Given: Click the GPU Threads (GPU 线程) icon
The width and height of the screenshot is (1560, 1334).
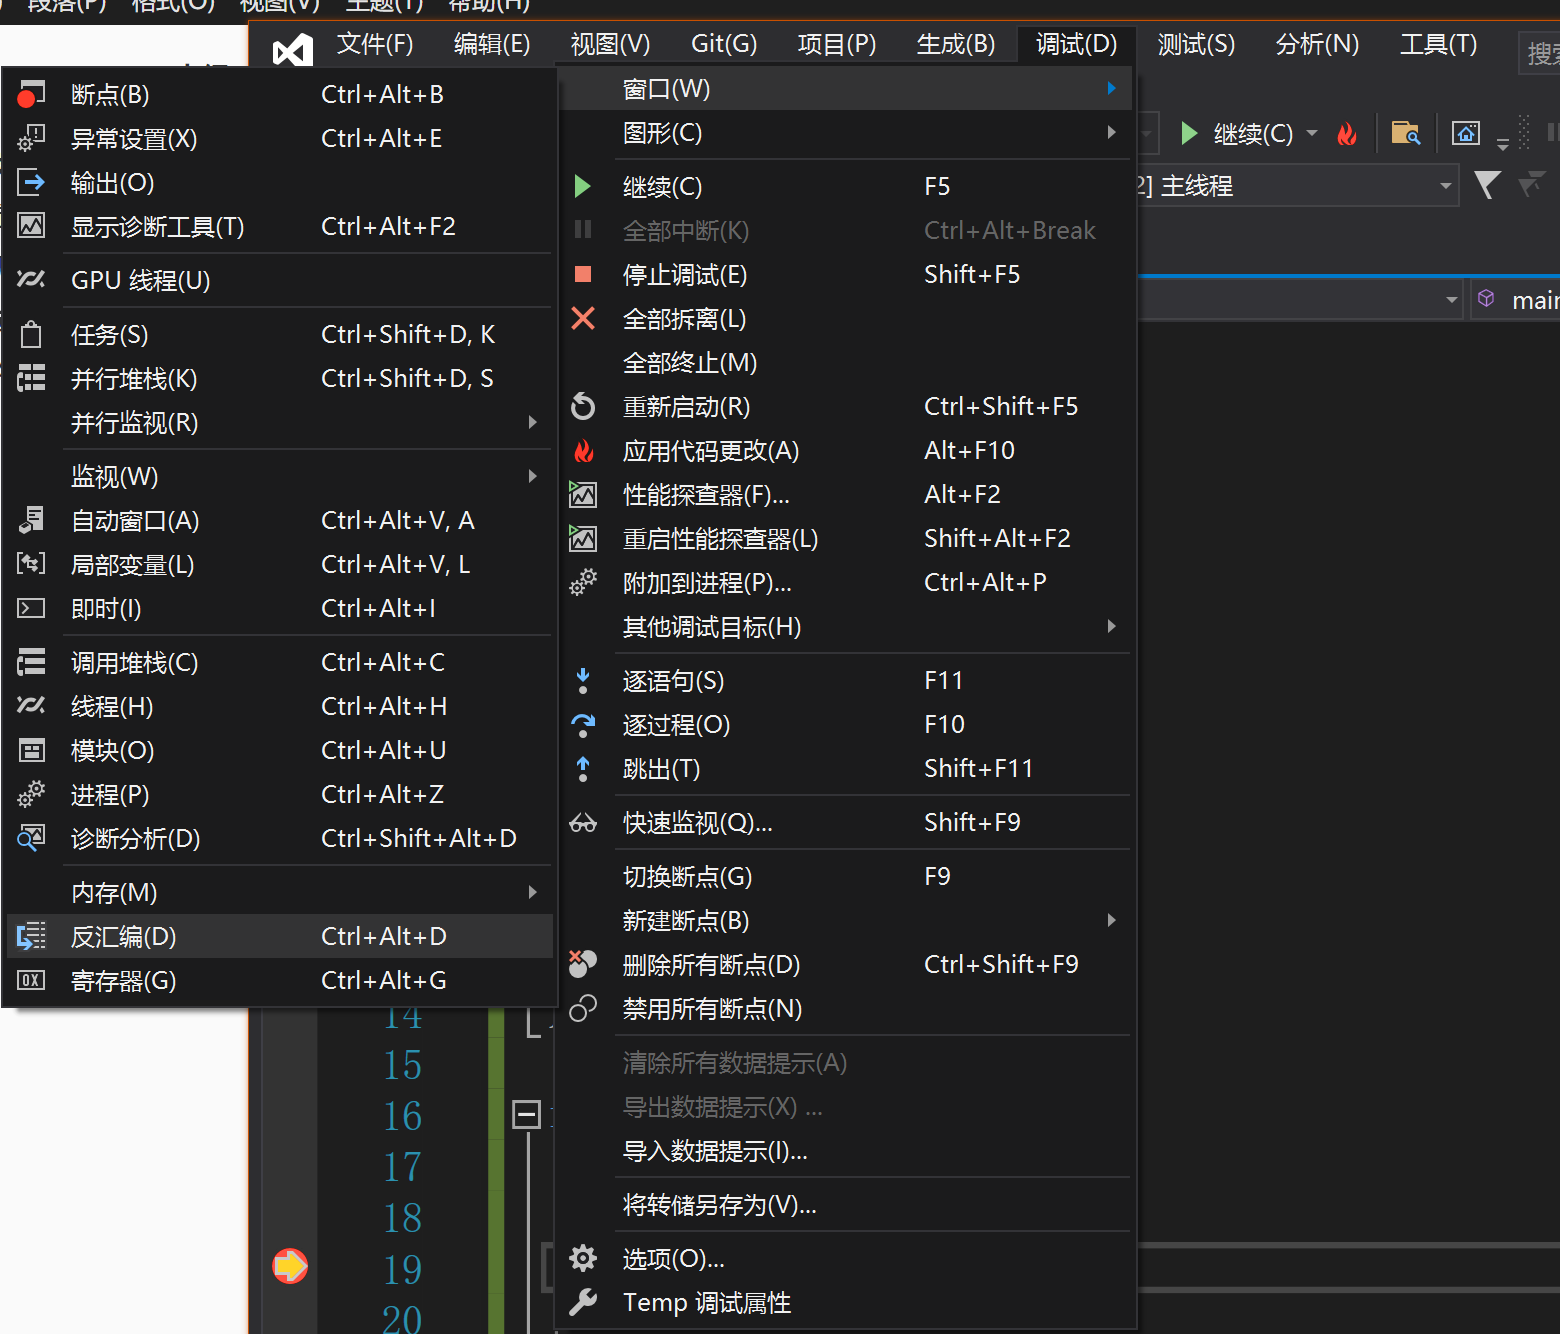Looking at the screenshot, I should coord(31,280).
